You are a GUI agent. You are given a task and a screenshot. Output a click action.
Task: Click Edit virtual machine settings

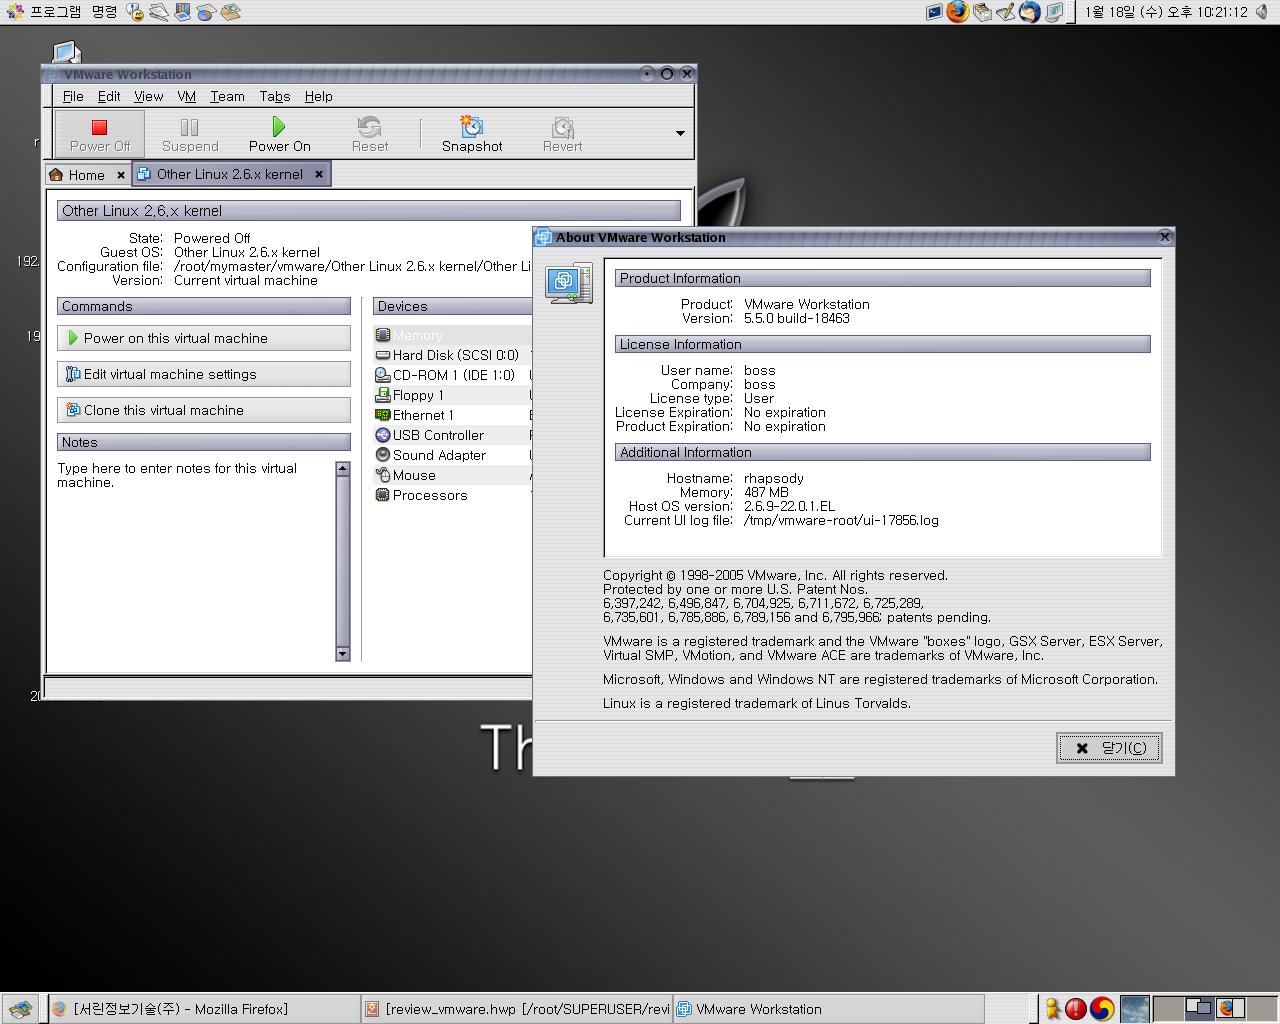tap(204, 374)
